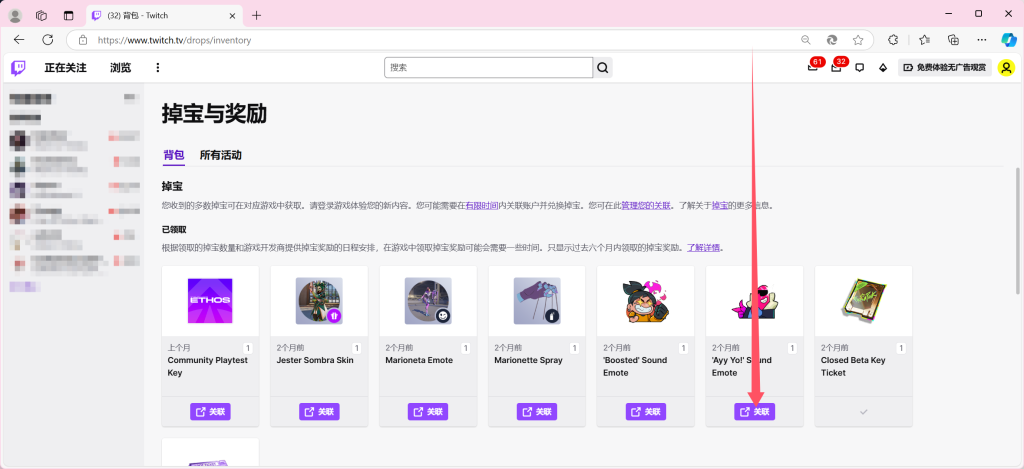Open 浏览 in the top navigation

tap(120, 67)
